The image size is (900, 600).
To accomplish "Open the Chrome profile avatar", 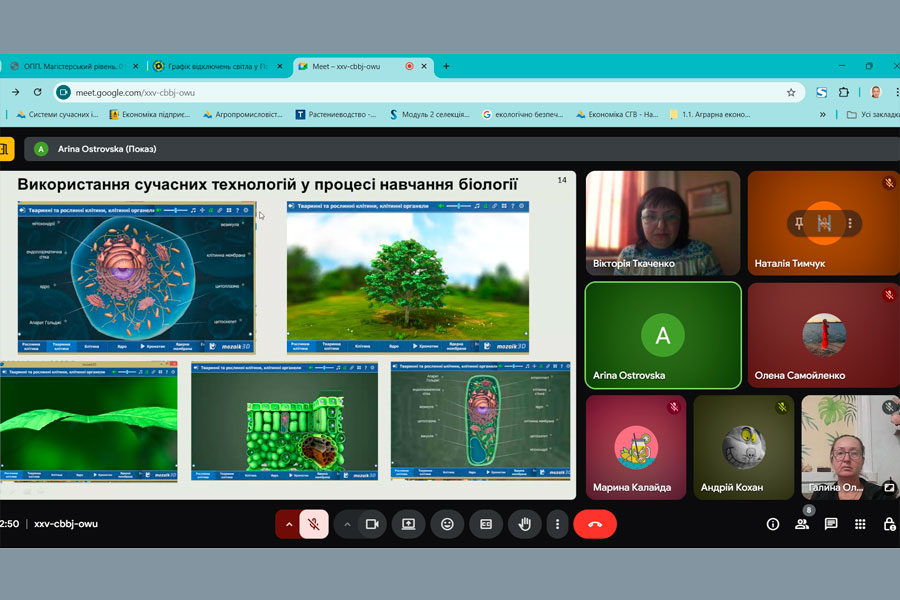I will [876, 92].
